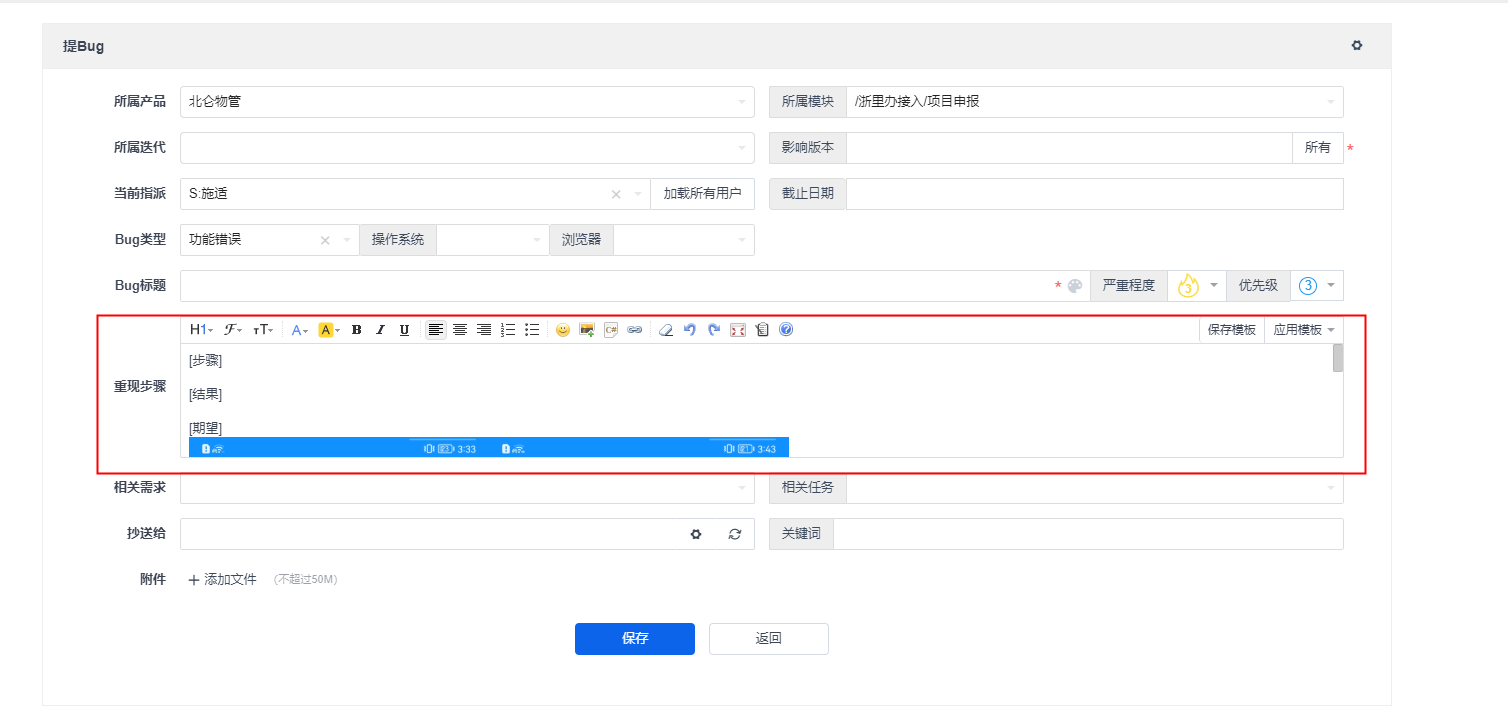Insert an emoticon in the editor

[x=562, y=330]
